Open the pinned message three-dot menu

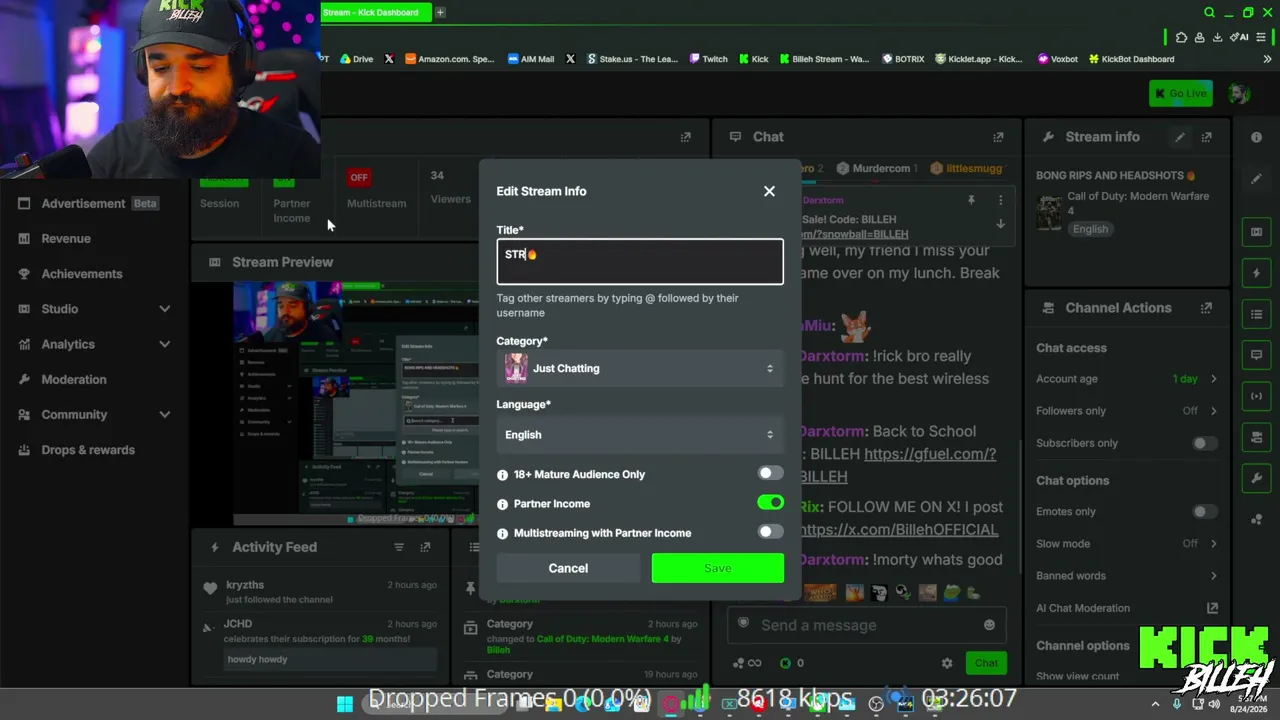1000,200
